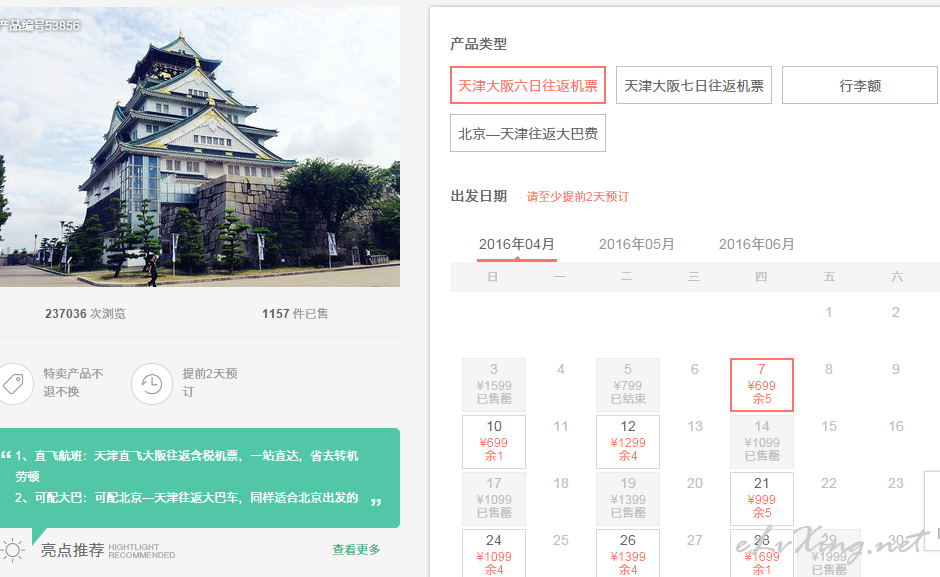Click calendar date 1
This screenshot has width=940, height=577.
tap(828, 312)
